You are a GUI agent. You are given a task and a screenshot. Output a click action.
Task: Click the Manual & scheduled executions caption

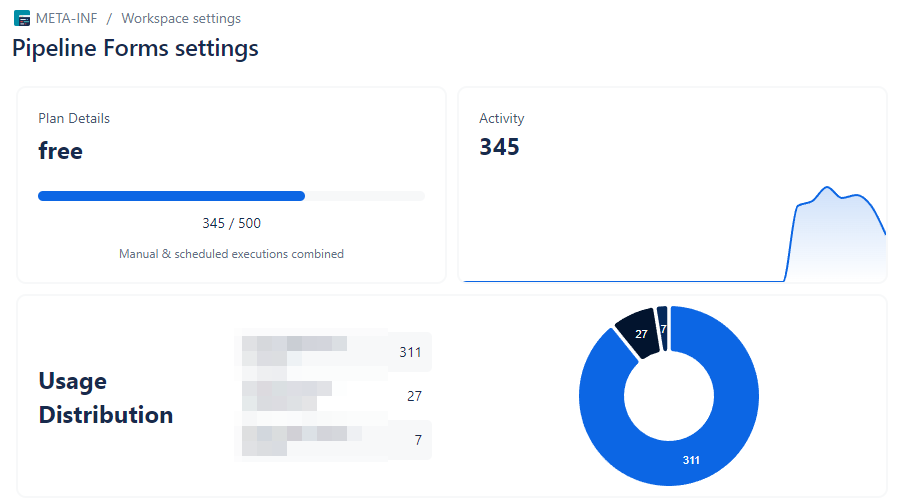click(x=231, y=254)
